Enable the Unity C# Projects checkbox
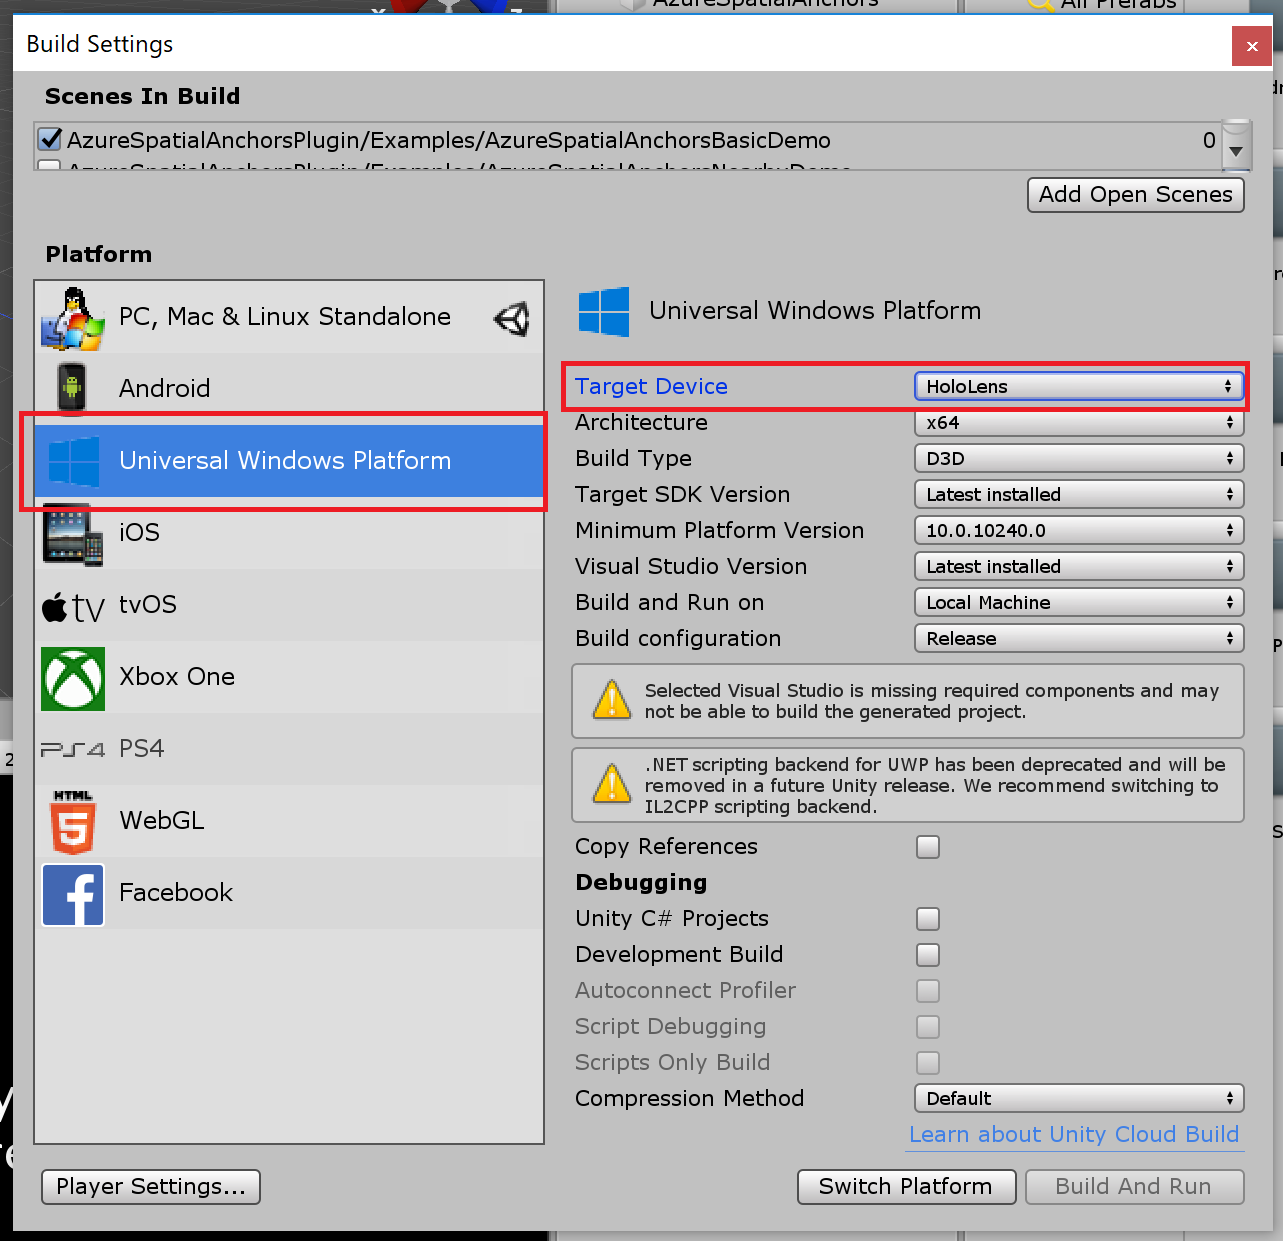 (x=928, y=919)
